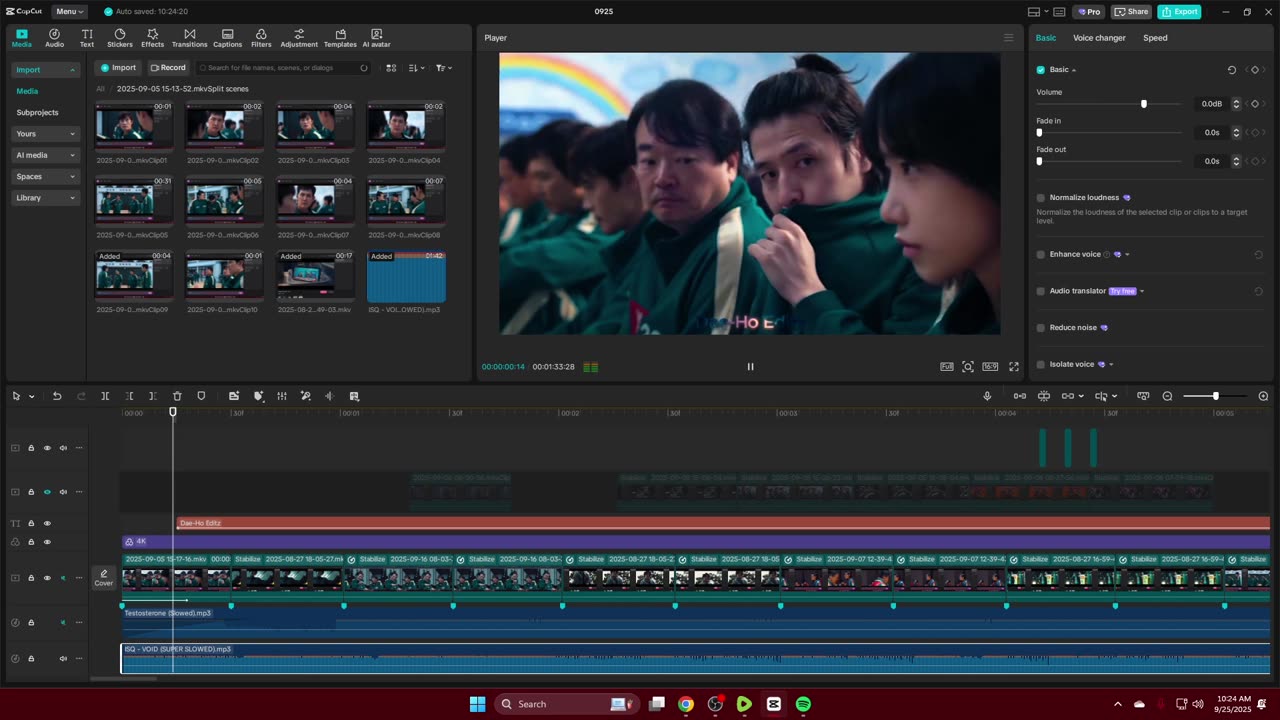The height and width of the screenshot is (720, 1280).
Task: Click the Fade in slider handle
Action: pyautogui.click(x=1040, y=133)
